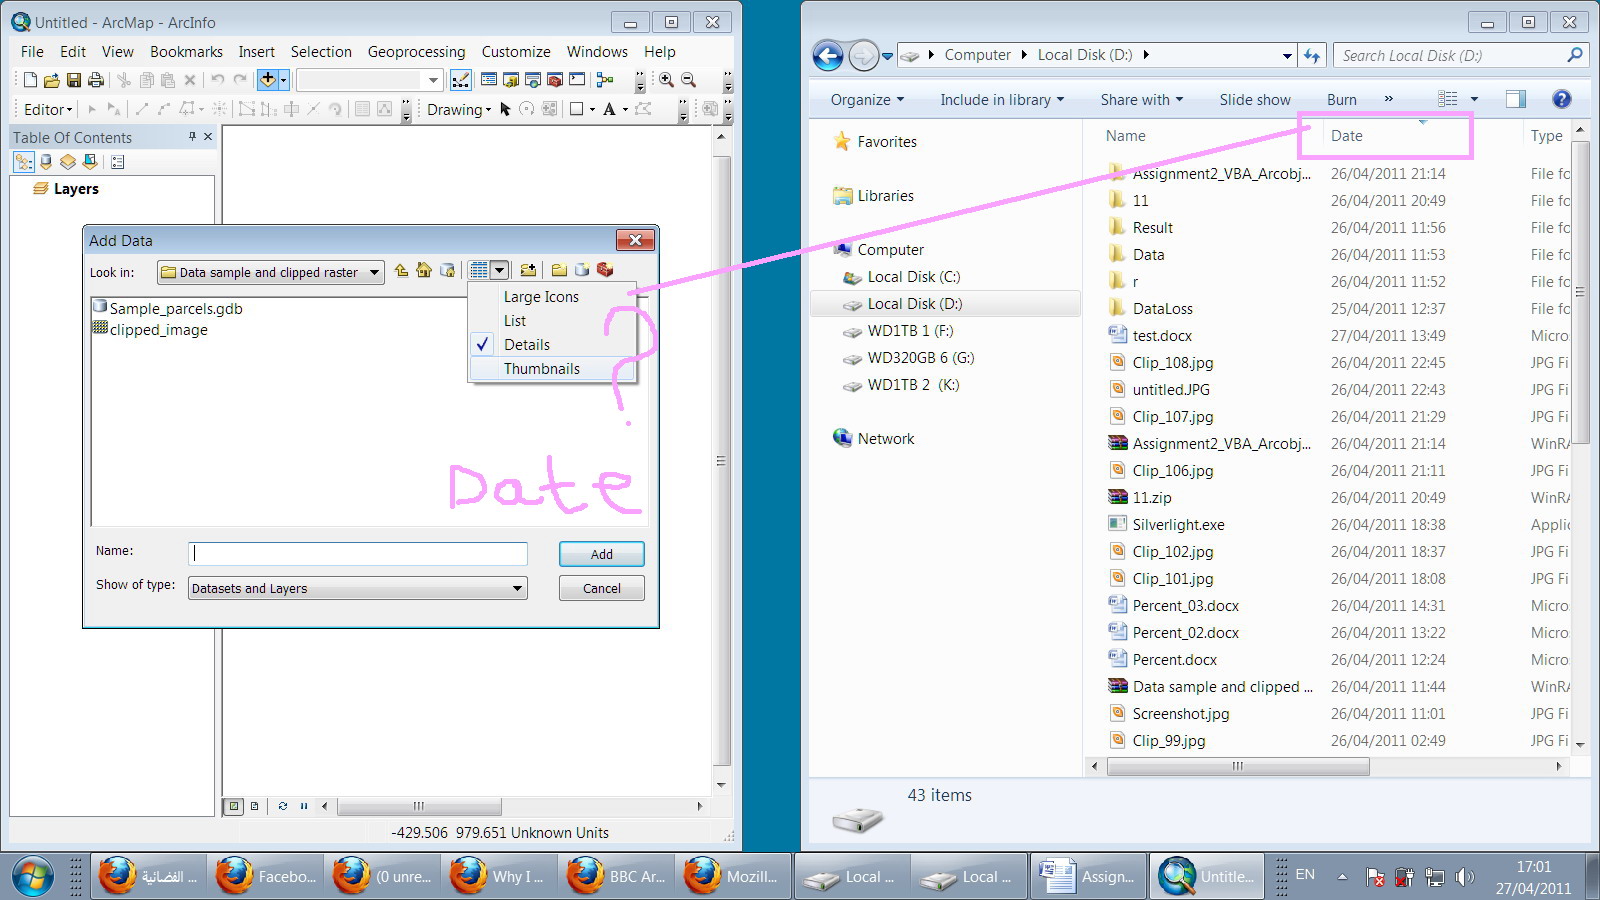Click Connect To Folder icon in Add Data
Screen dimensions: 1600x900
[x=528, y=270]
